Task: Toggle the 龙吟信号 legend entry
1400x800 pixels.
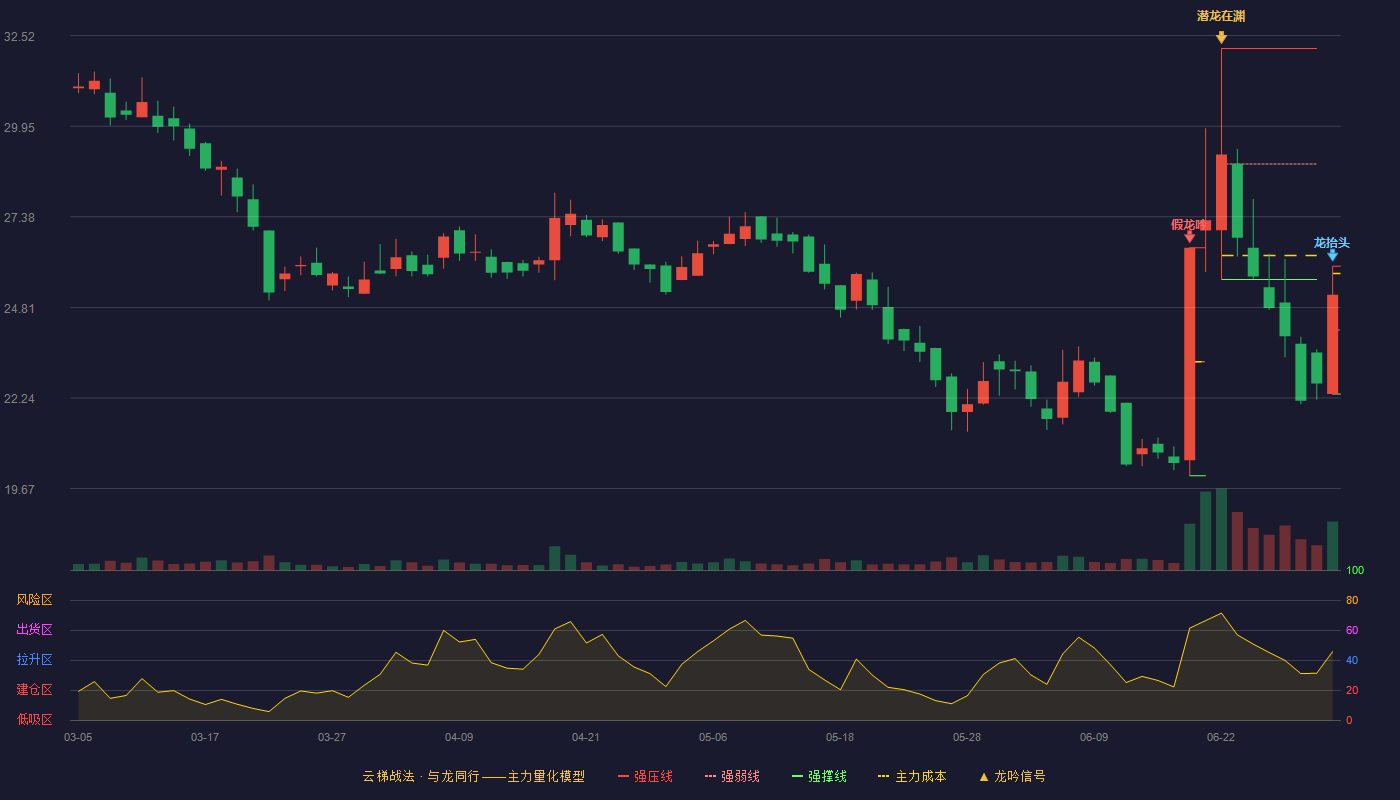Action: 1012,776
